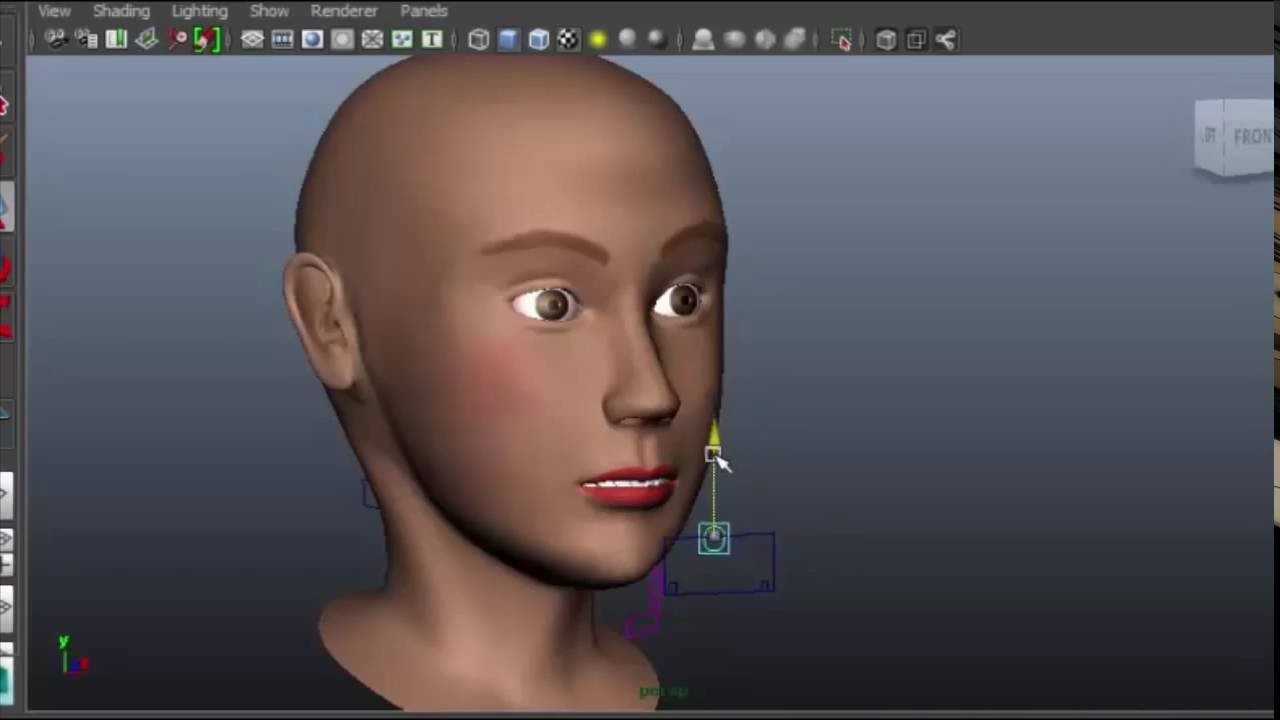This screenshot has height=720, width=1280.
Task: Enable the isolate select icon
Action: [843, 40]
